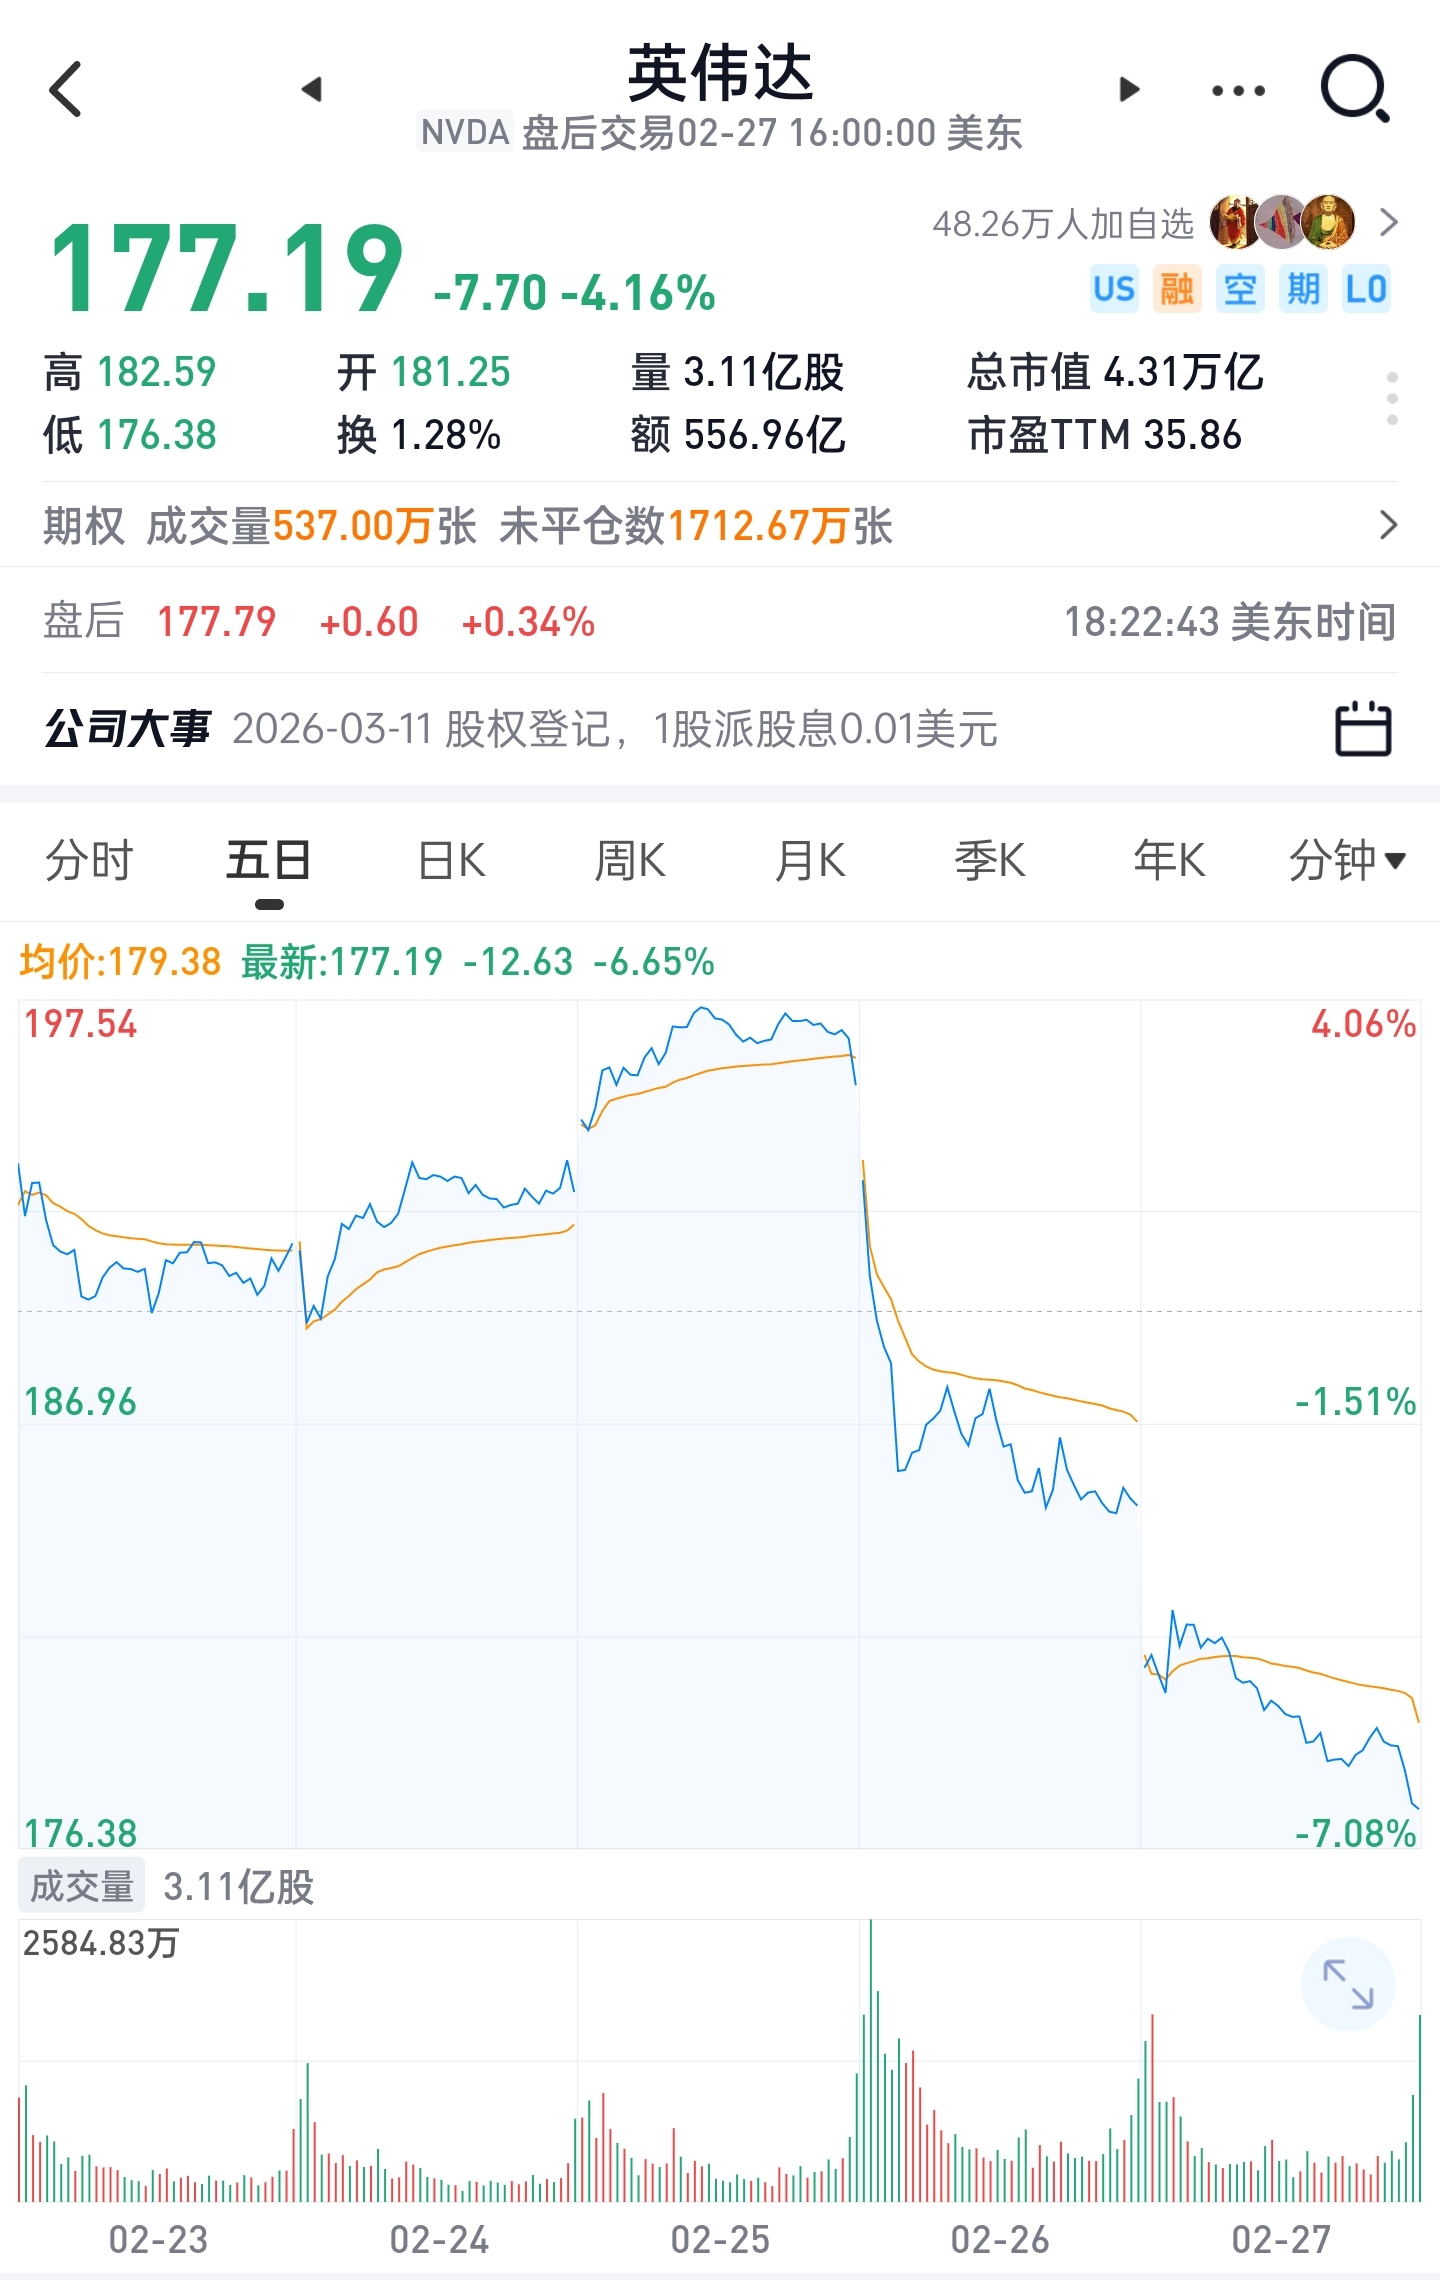The height and width of the screenshot is (2280, 1440).
Task: Tap the 期 options tag badge
Action: pos(1302,289)
